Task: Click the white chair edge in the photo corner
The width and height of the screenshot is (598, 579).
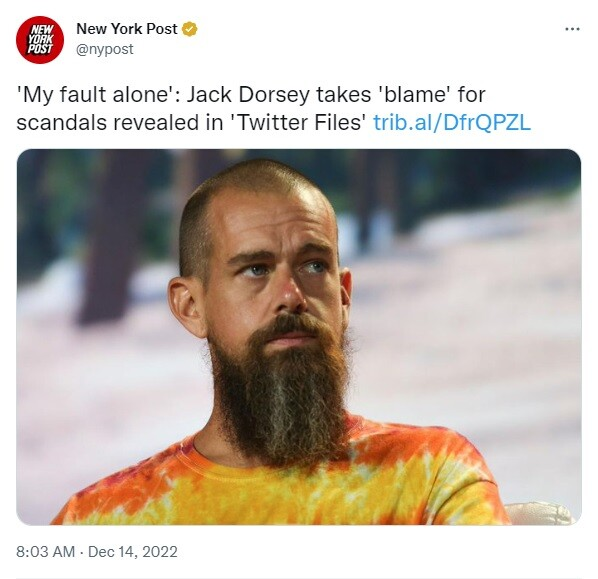Action: coord(540,513)
